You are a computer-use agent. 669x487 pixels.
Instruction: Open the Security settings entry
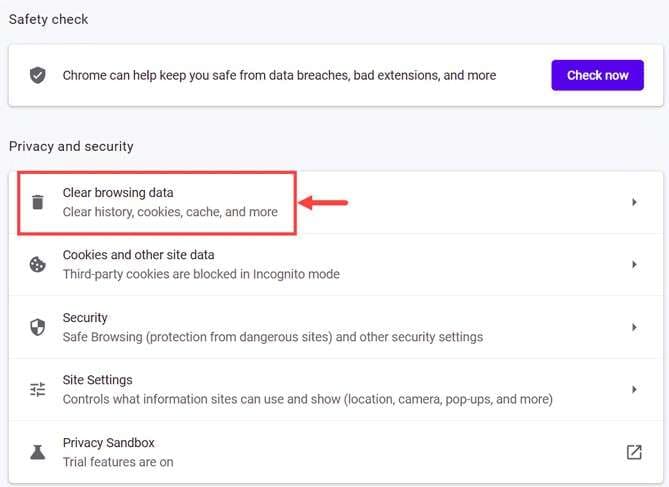click(x=336, y=327)
